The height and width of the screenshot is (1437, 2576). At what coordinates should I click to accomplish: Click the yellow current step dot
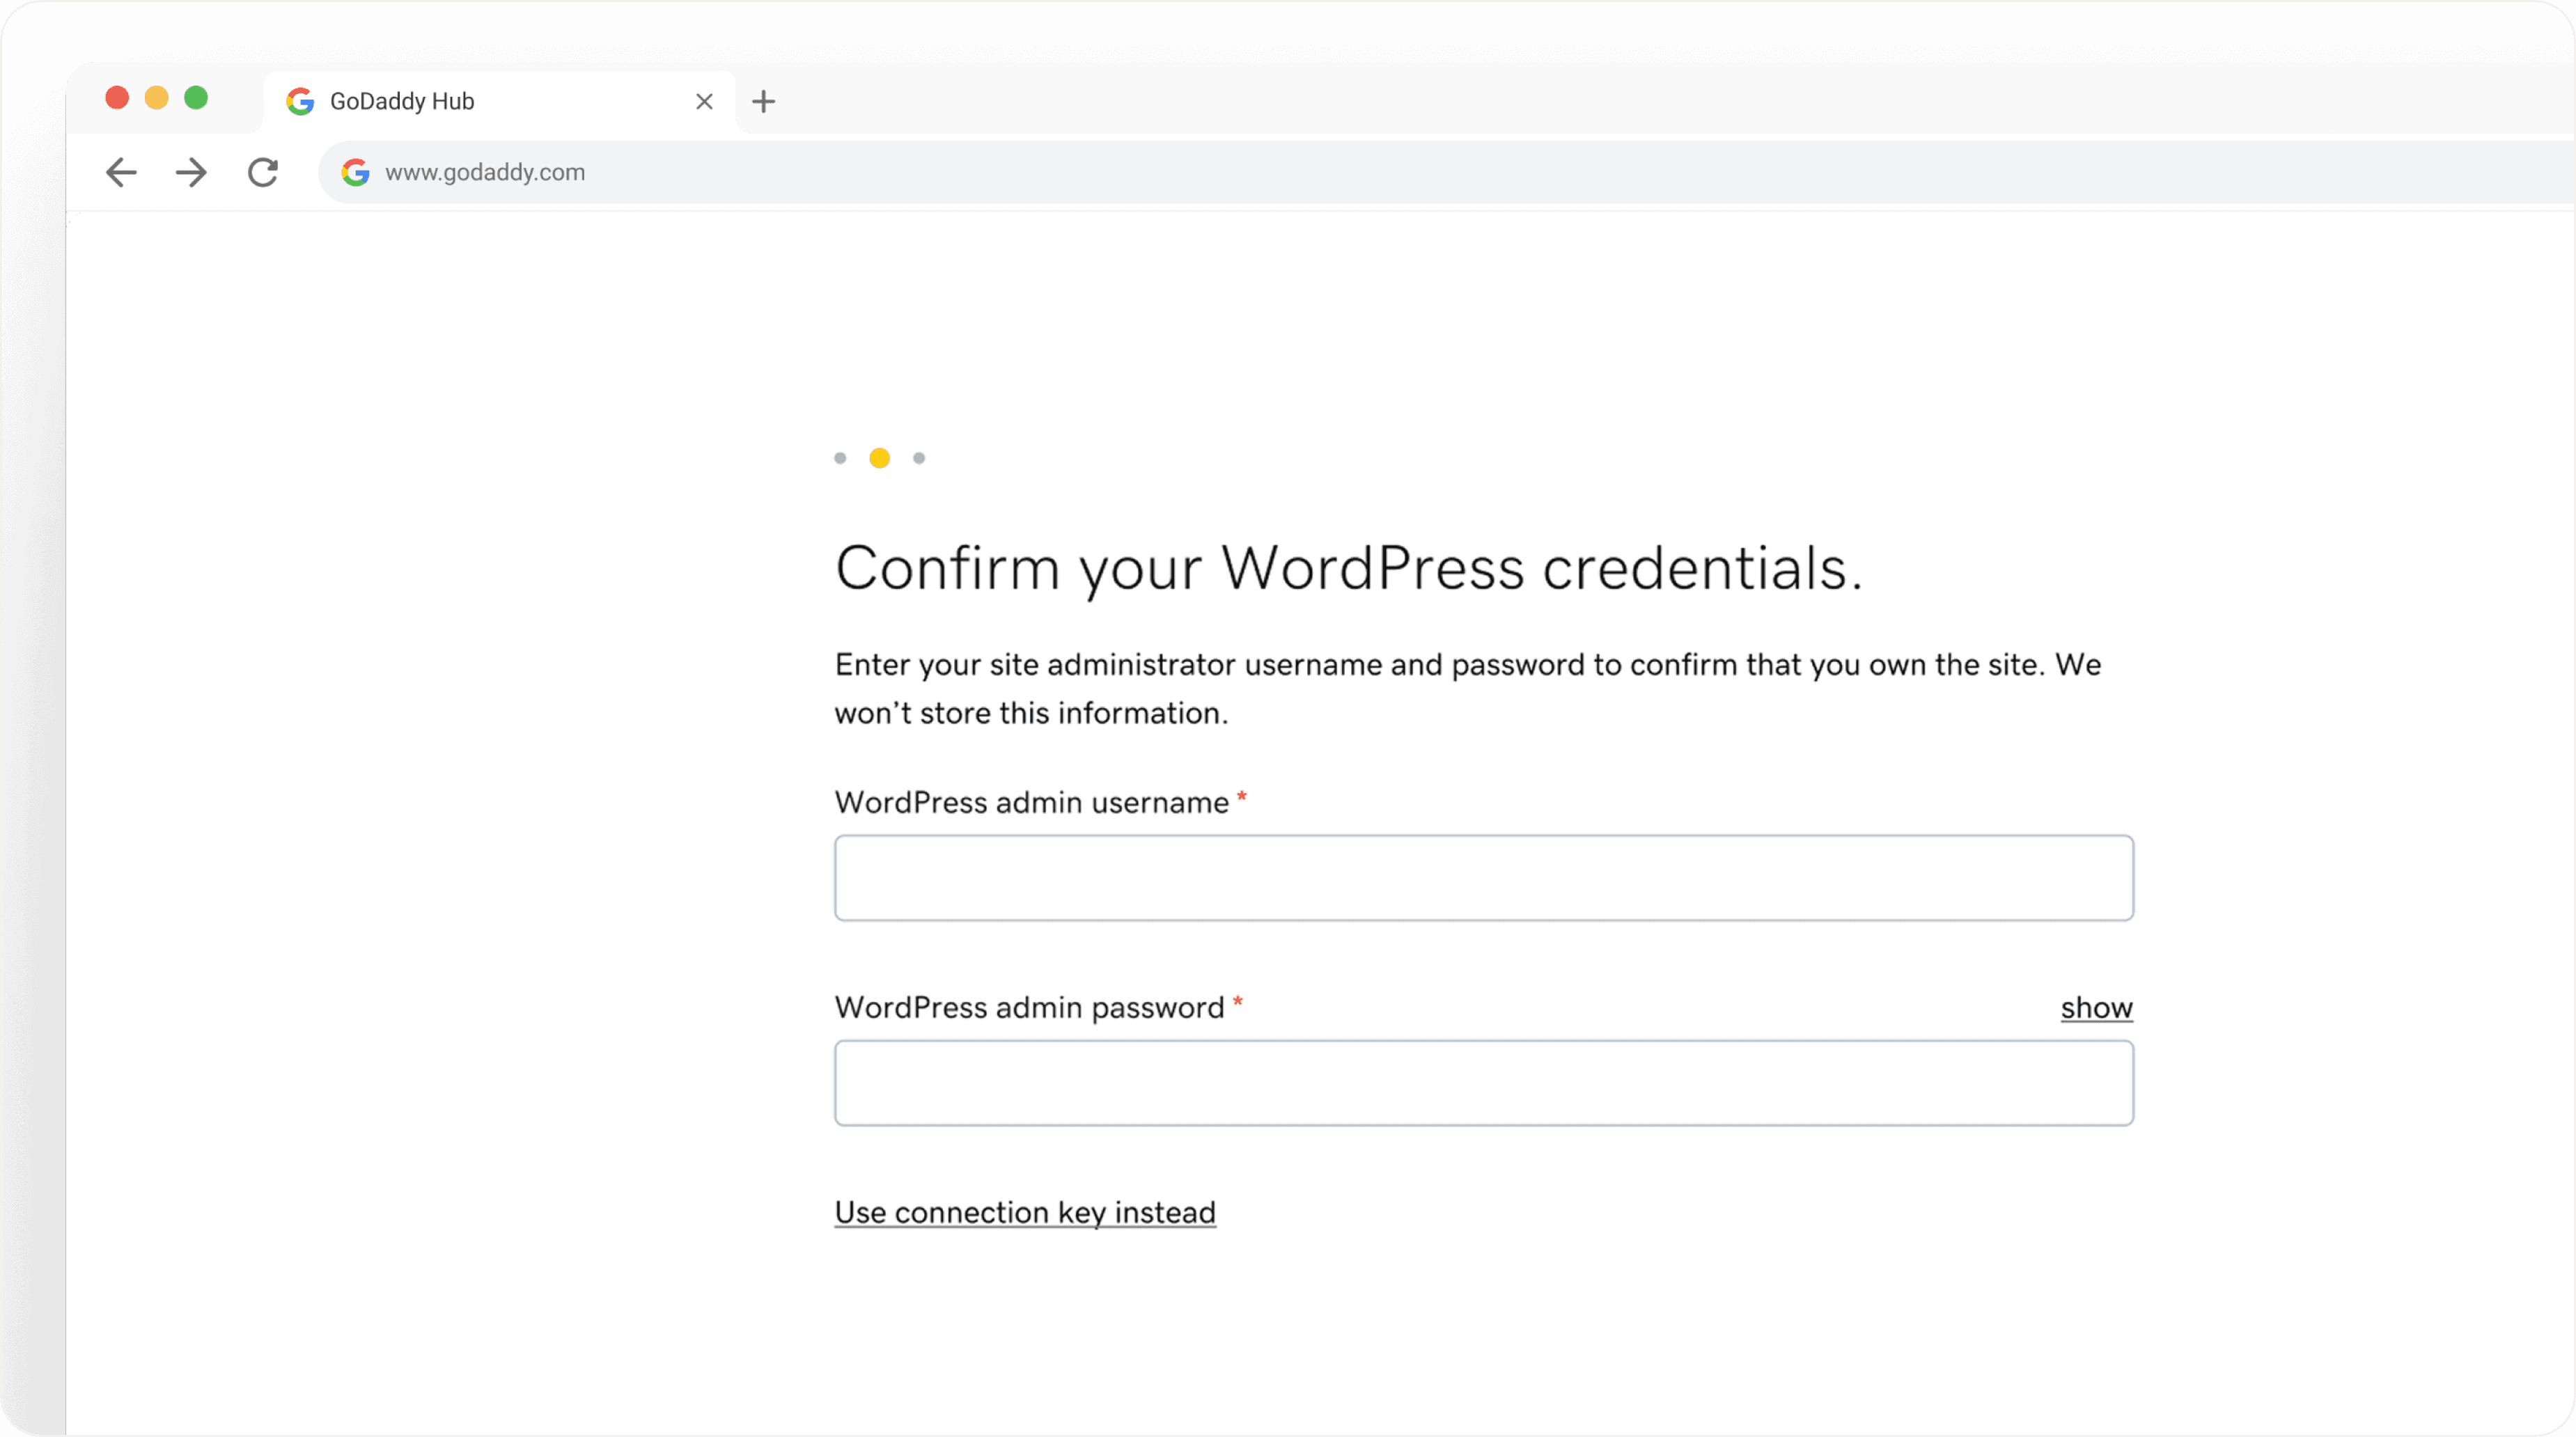click(879, 458)
